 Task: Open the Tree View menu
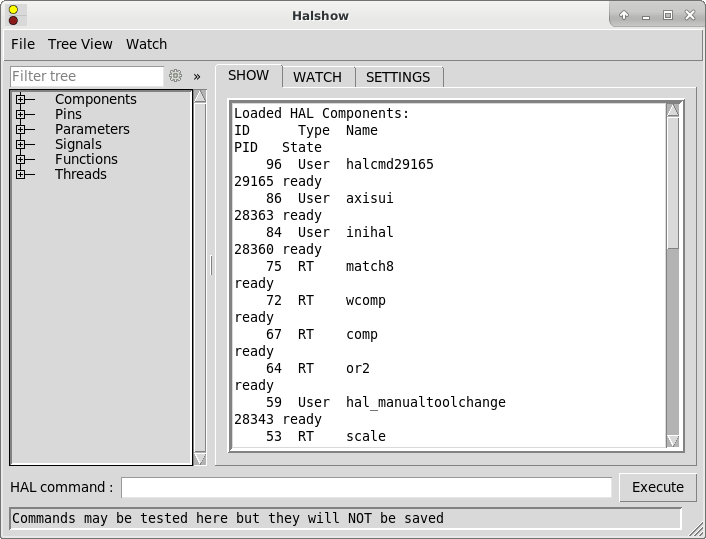pos(80,44)
